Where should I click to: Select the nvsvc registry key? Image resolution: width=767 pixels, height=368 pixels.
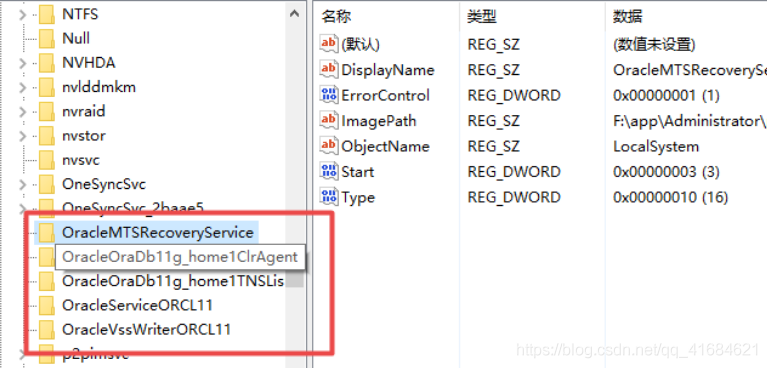(81, 160)
